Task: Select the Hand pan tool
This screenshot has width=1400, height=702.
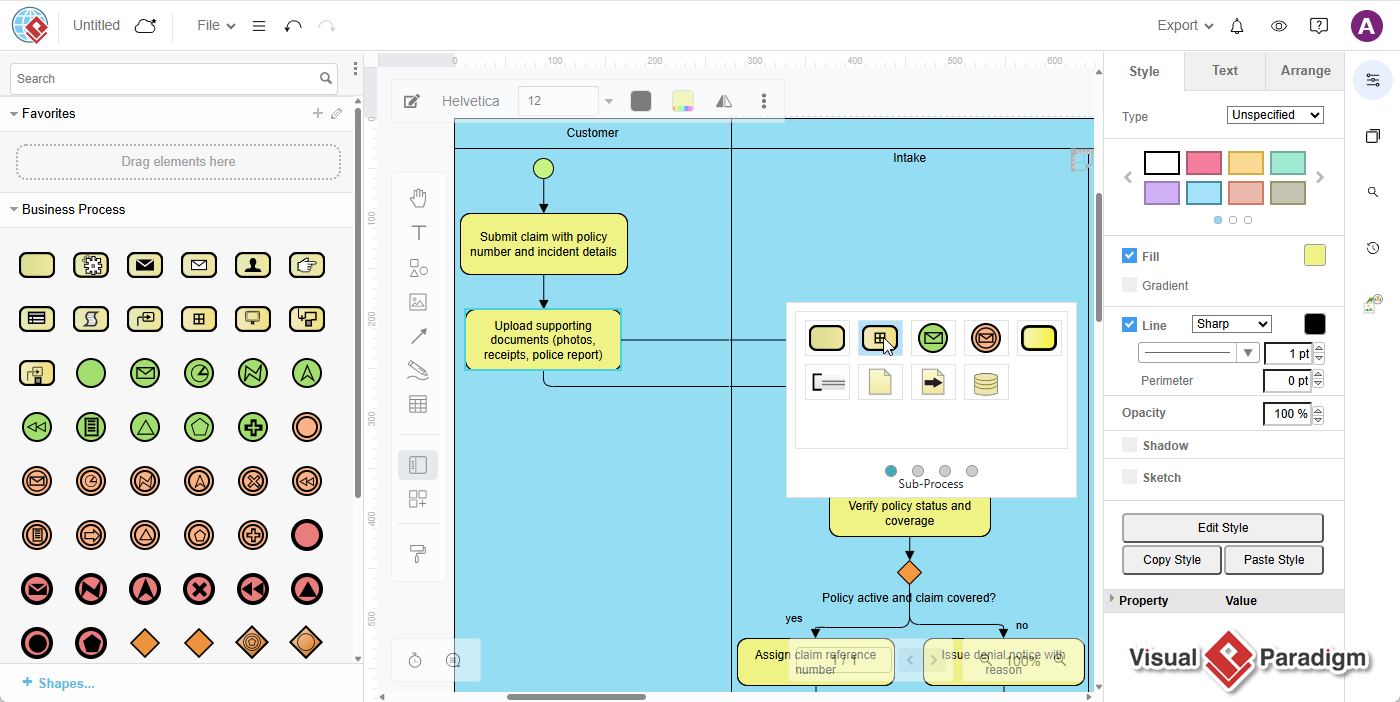Action: (418, 198)
